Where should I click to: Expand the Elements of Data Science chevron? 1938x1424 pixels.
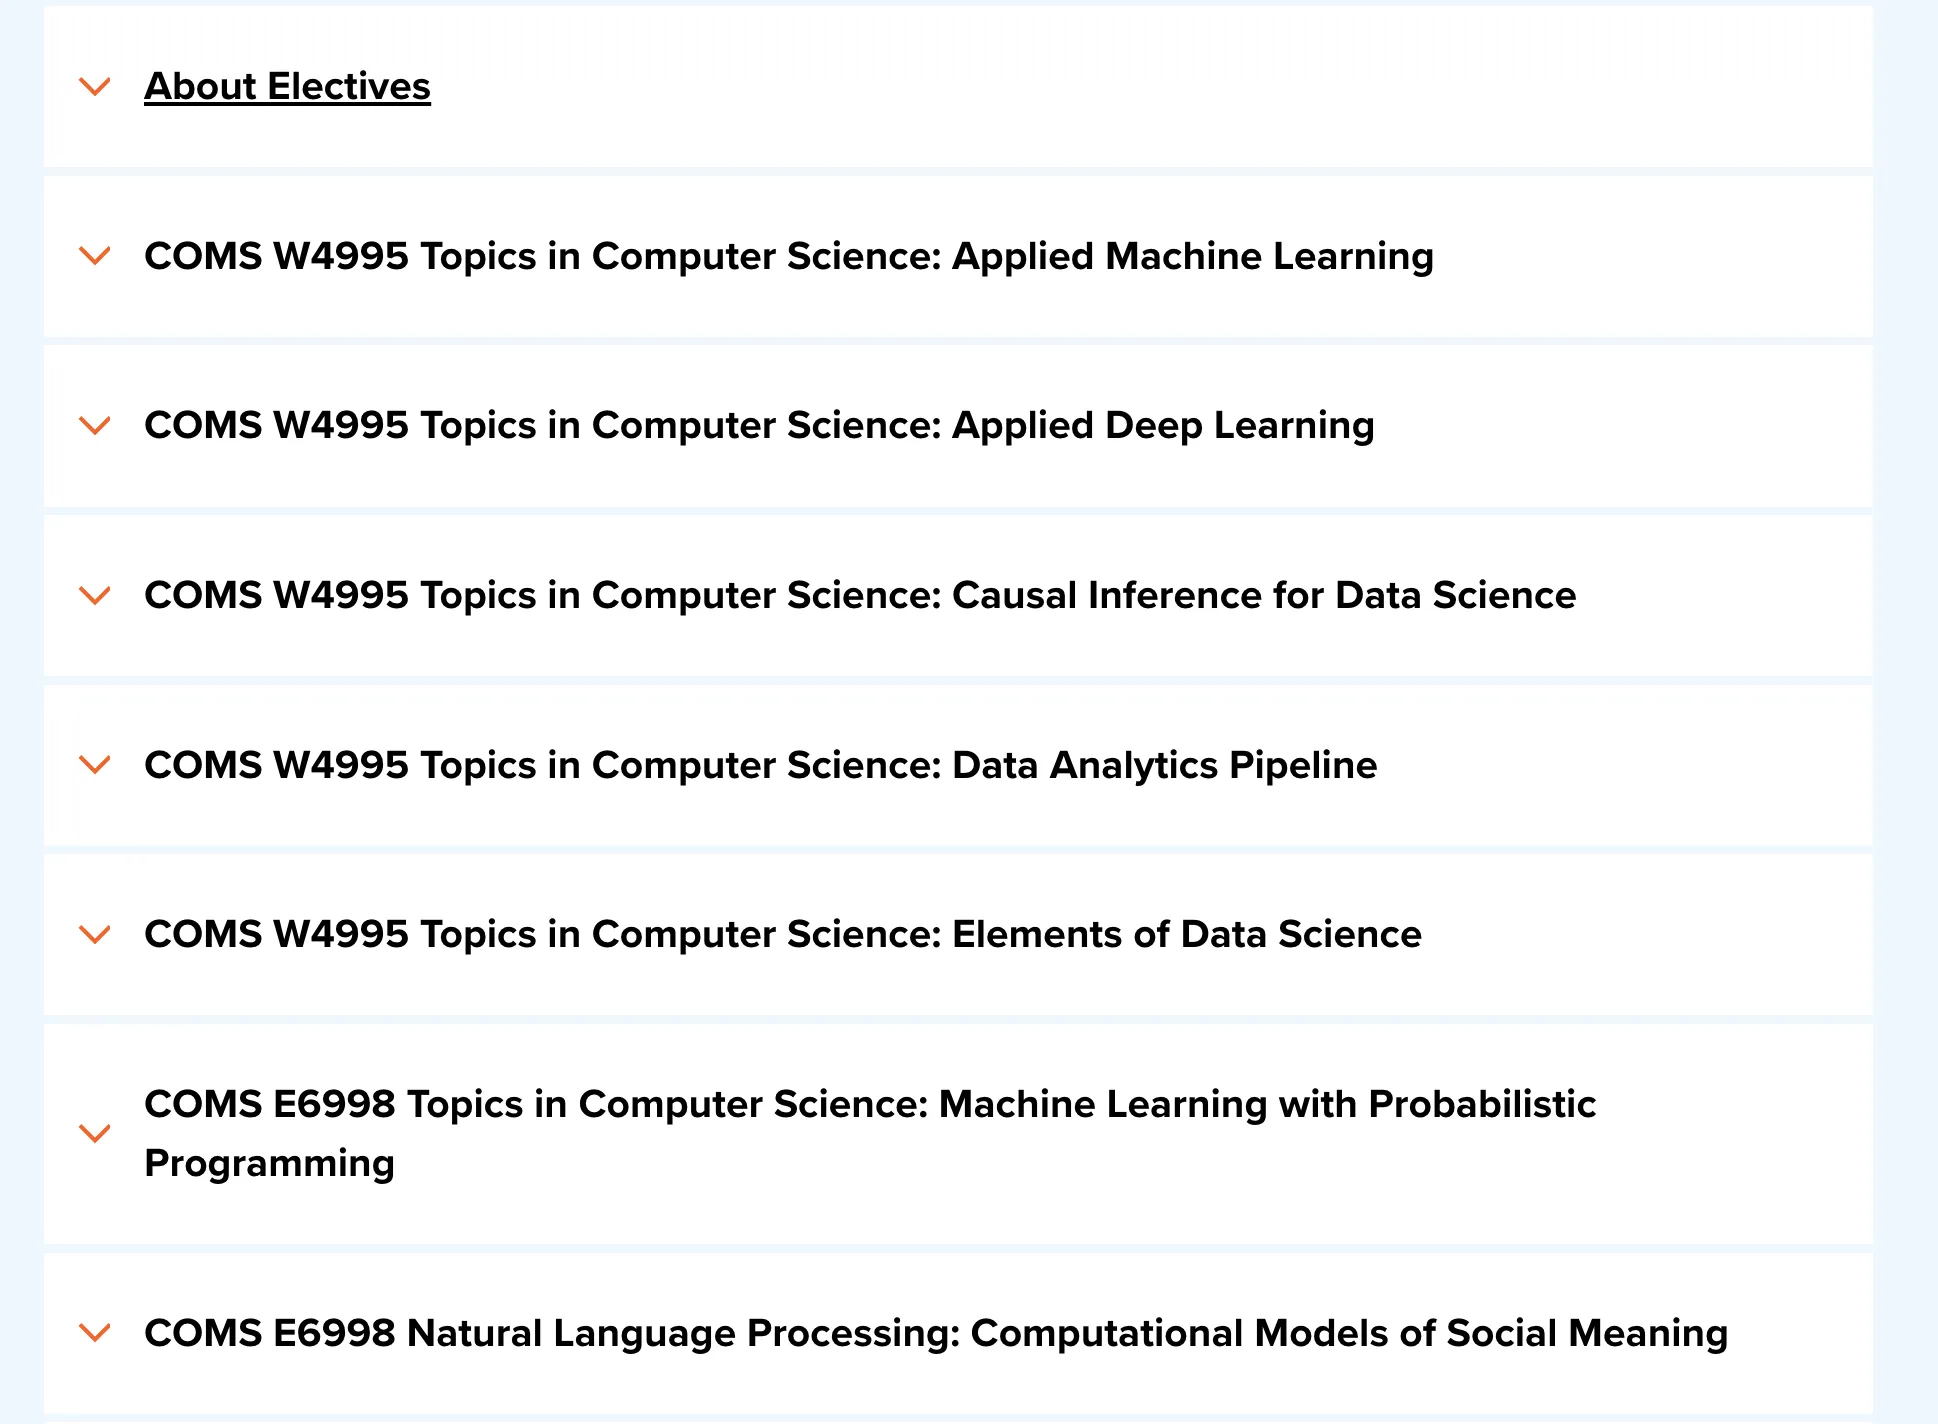(95, 935)
